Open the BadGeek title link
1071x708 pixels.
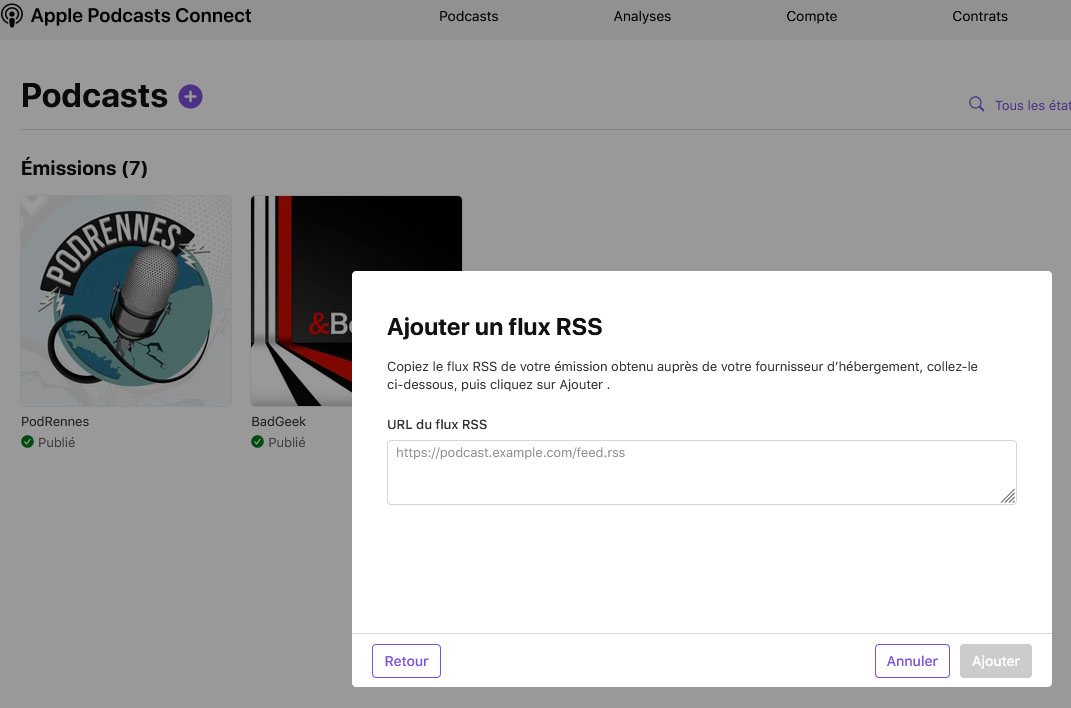pos(278,422)
